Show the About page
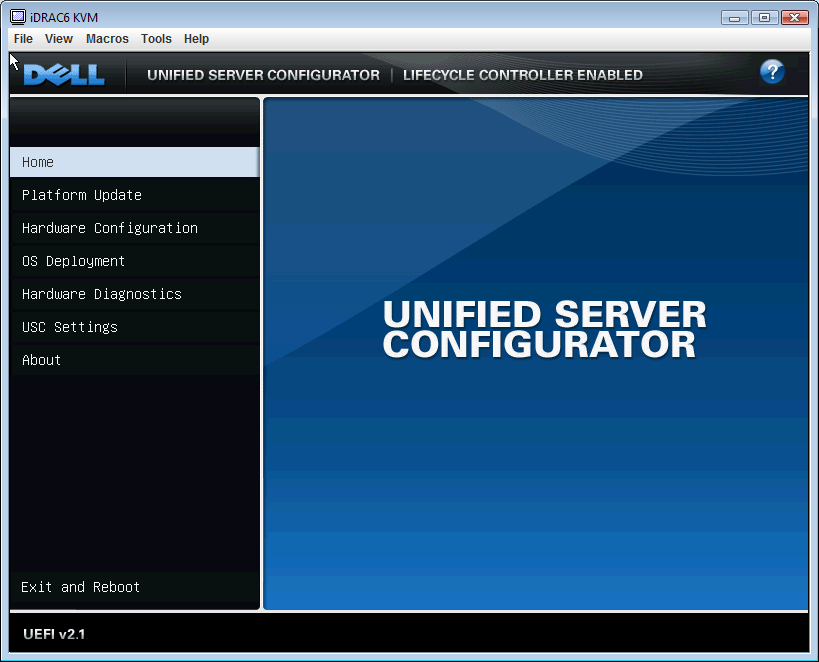Image resolution: width=819 pixels, height=662 pixels. (x=135, y=359)
